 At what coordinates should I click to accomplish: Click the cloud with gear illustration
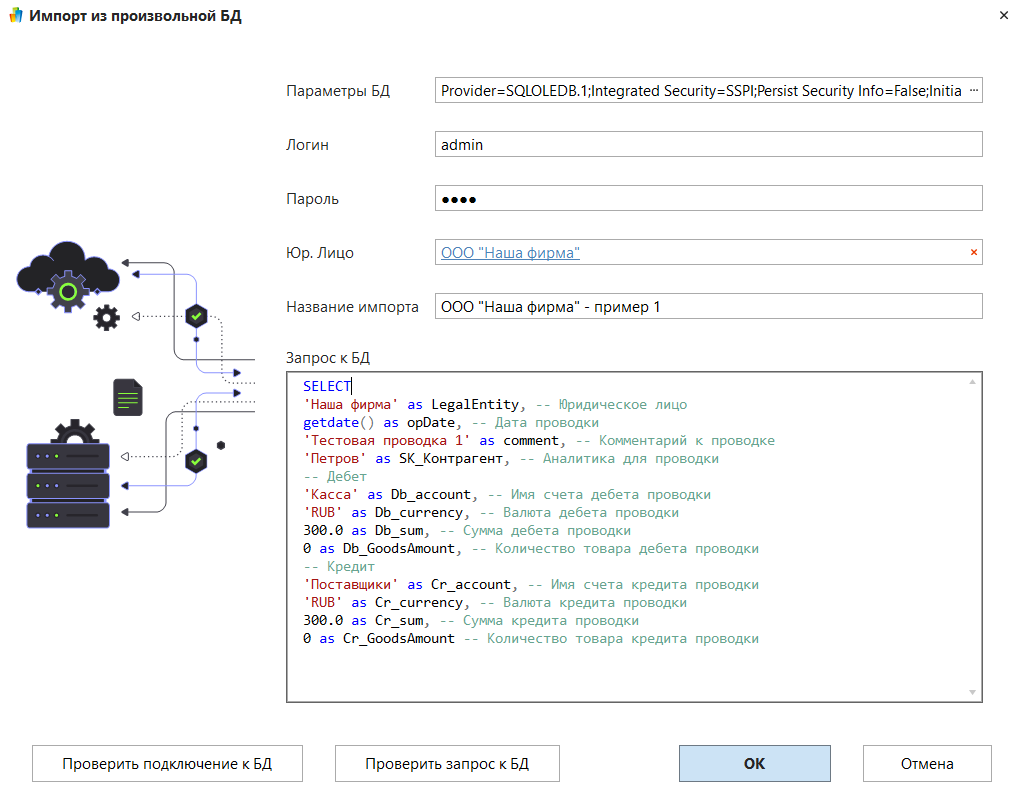[68, 277]
